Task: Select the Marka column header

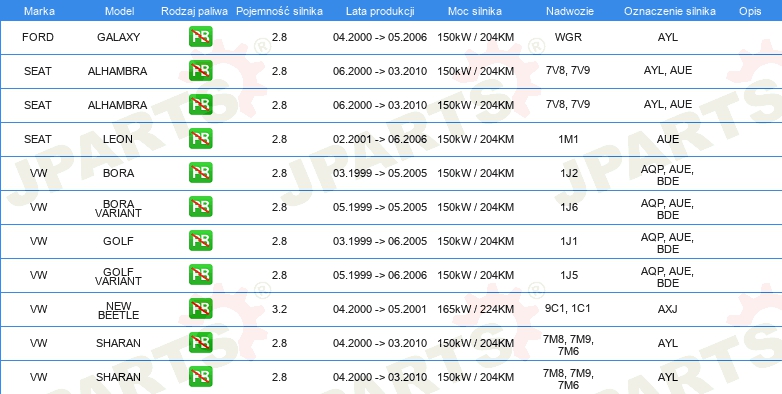Action: 39,11
